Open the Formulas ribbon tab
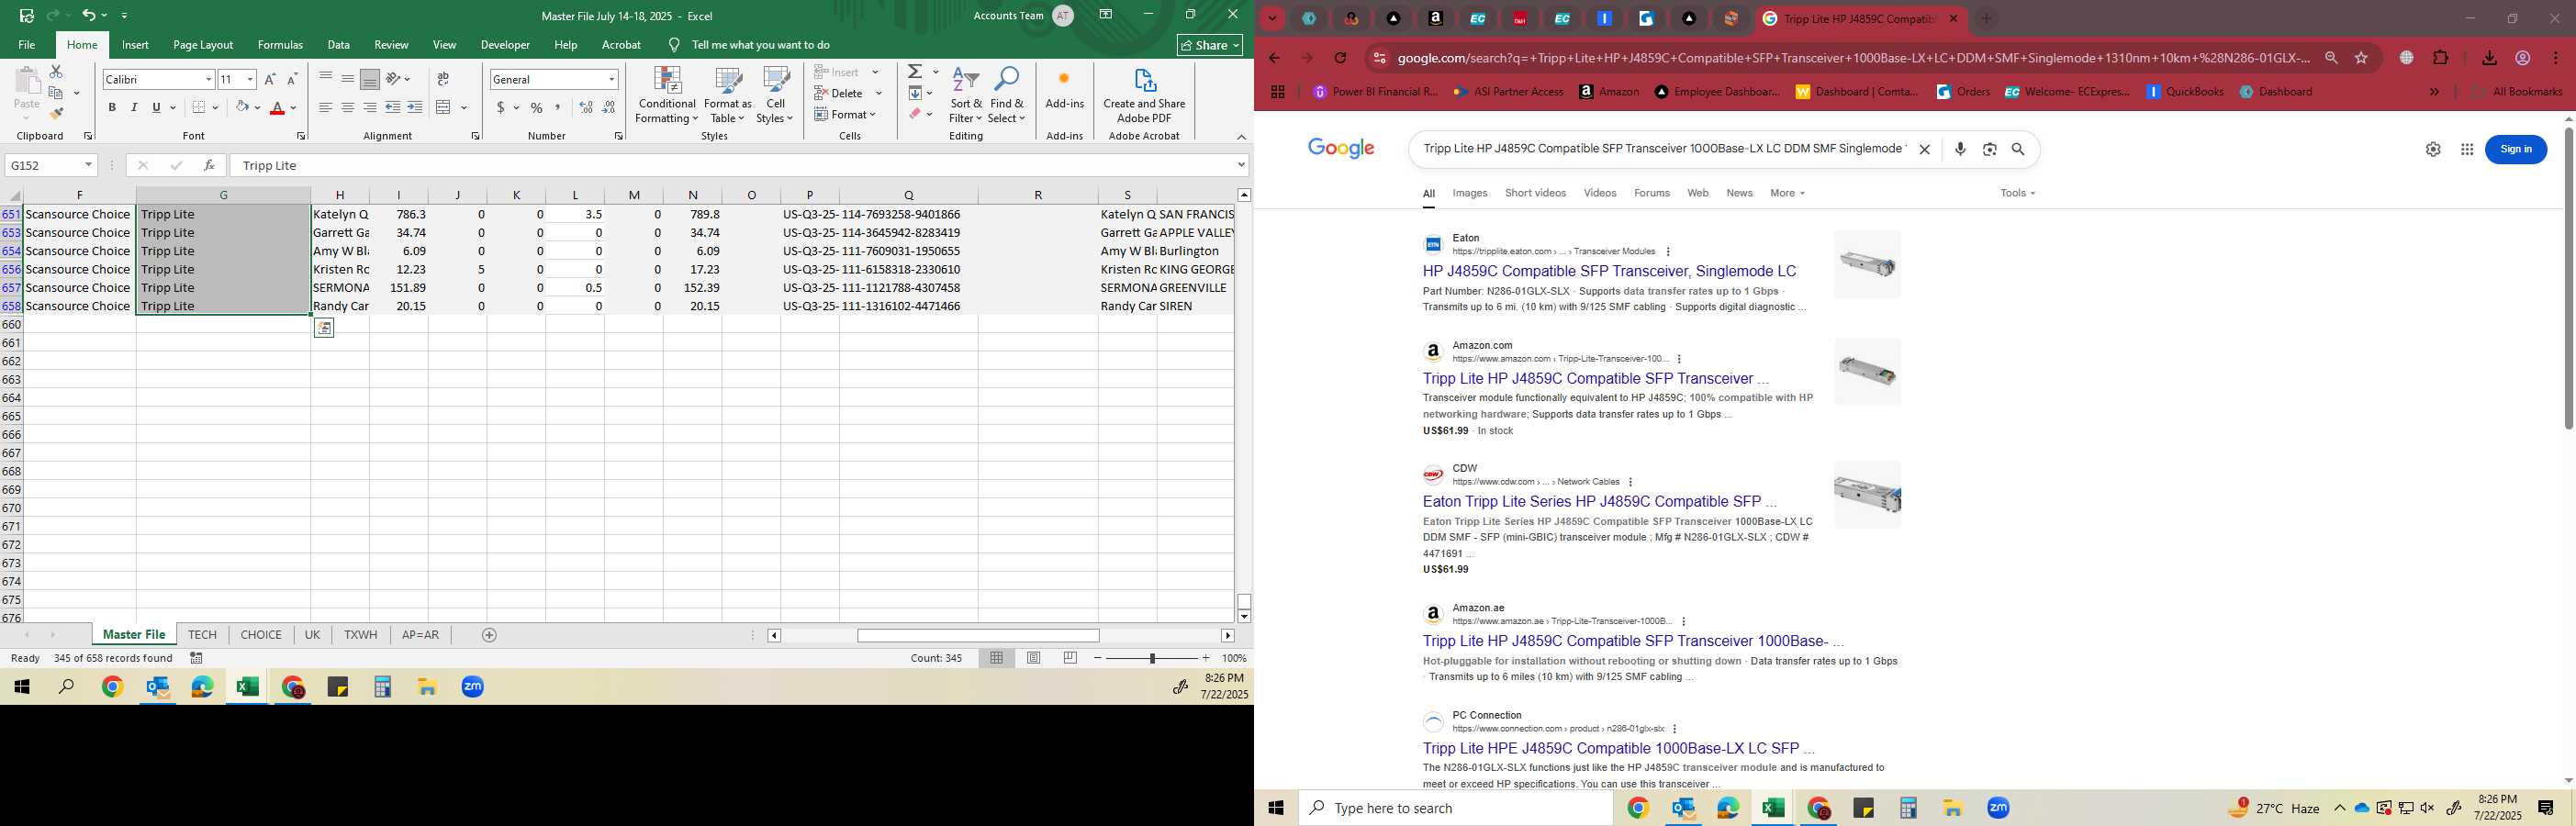The height and width of the screenshot is (826, 2576). tap(280, 45)
